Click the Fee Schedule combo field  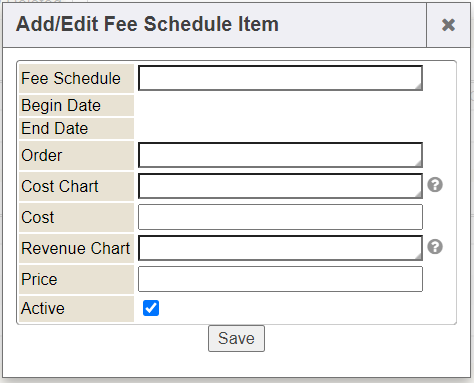(x=280, y=78)
